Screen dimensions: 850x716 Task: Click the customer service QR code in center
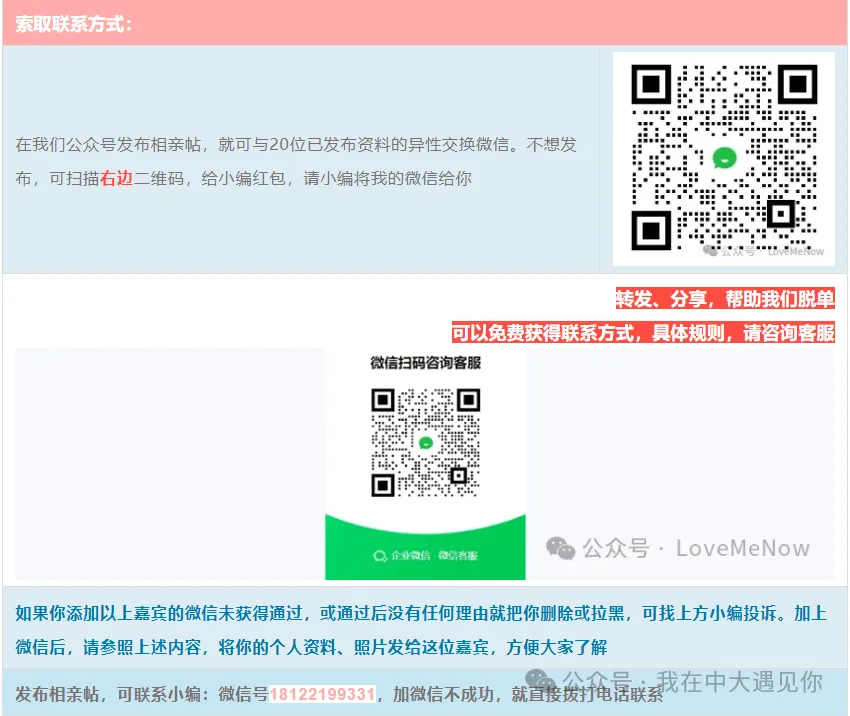(426, 442)
